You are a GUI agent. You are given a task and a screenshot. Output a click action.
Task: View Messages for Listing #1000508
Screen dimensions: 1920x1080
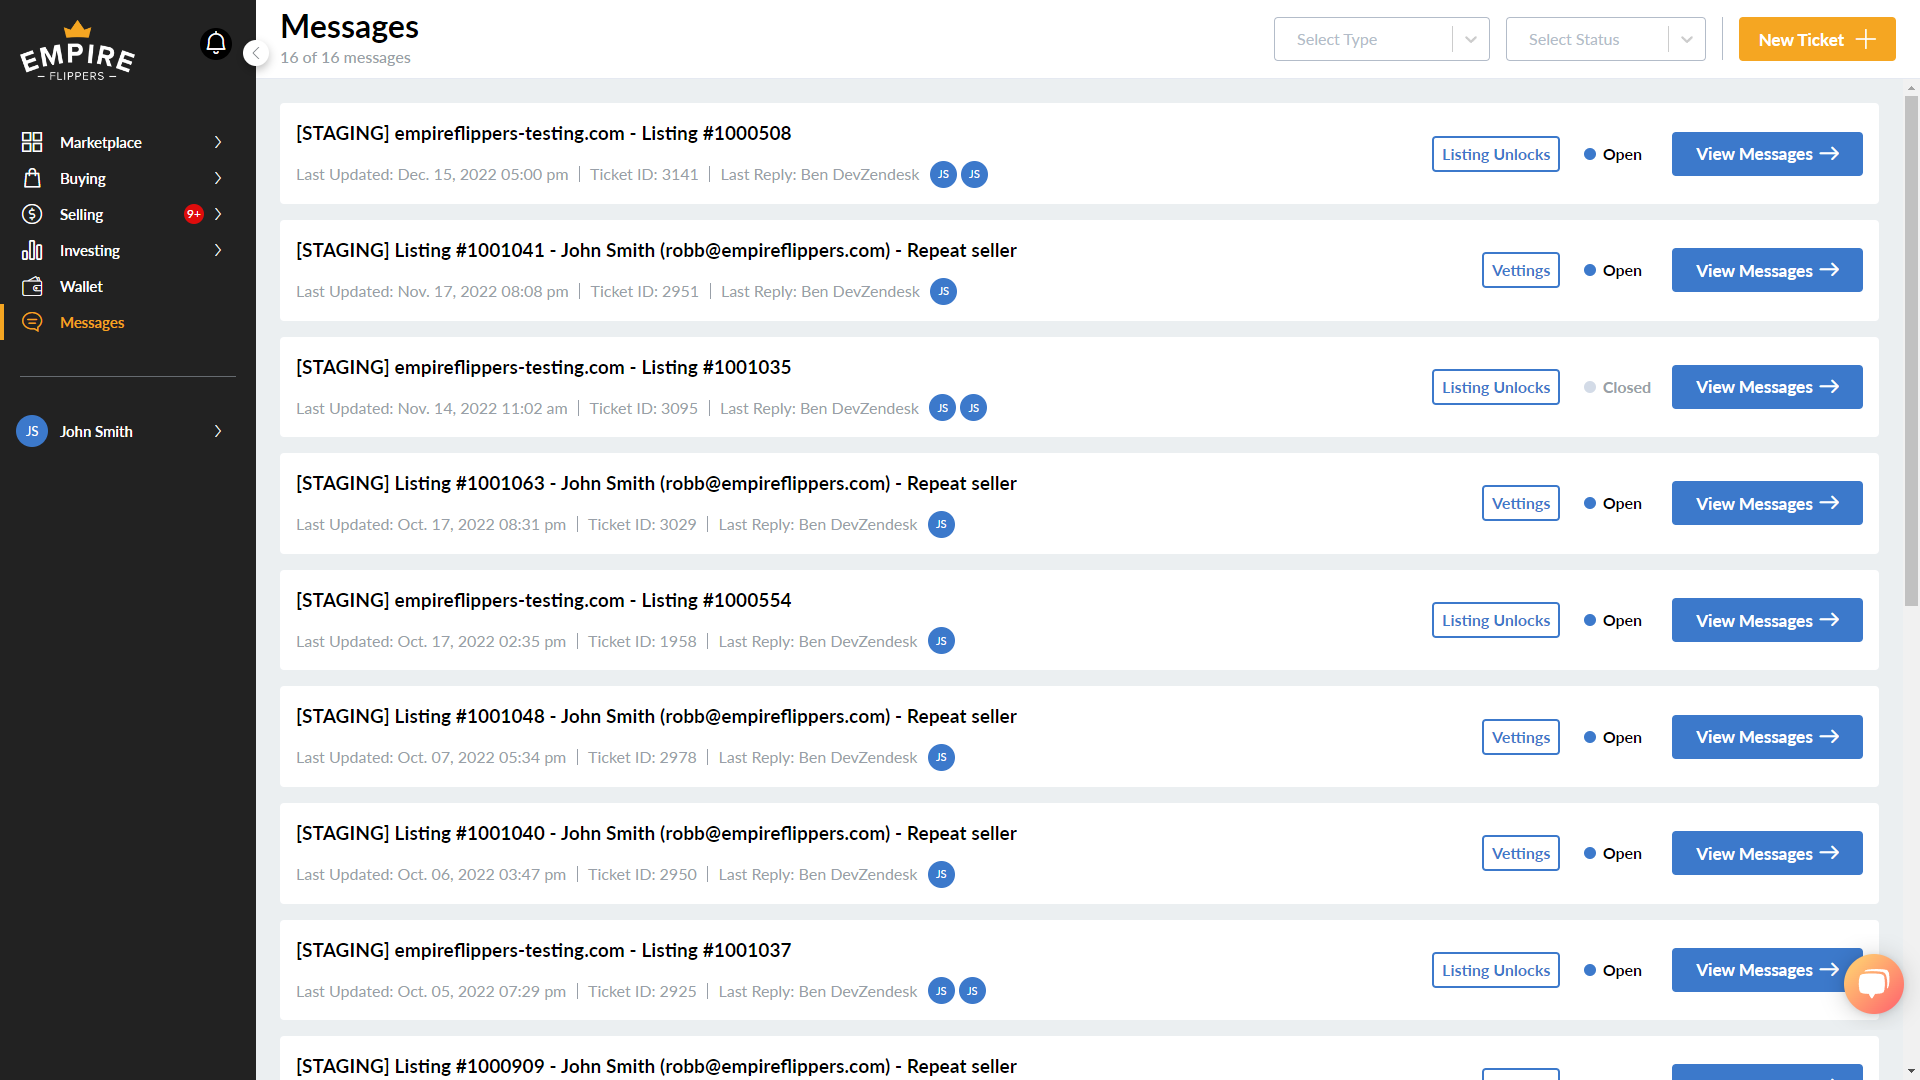[x=1767, y=154]
